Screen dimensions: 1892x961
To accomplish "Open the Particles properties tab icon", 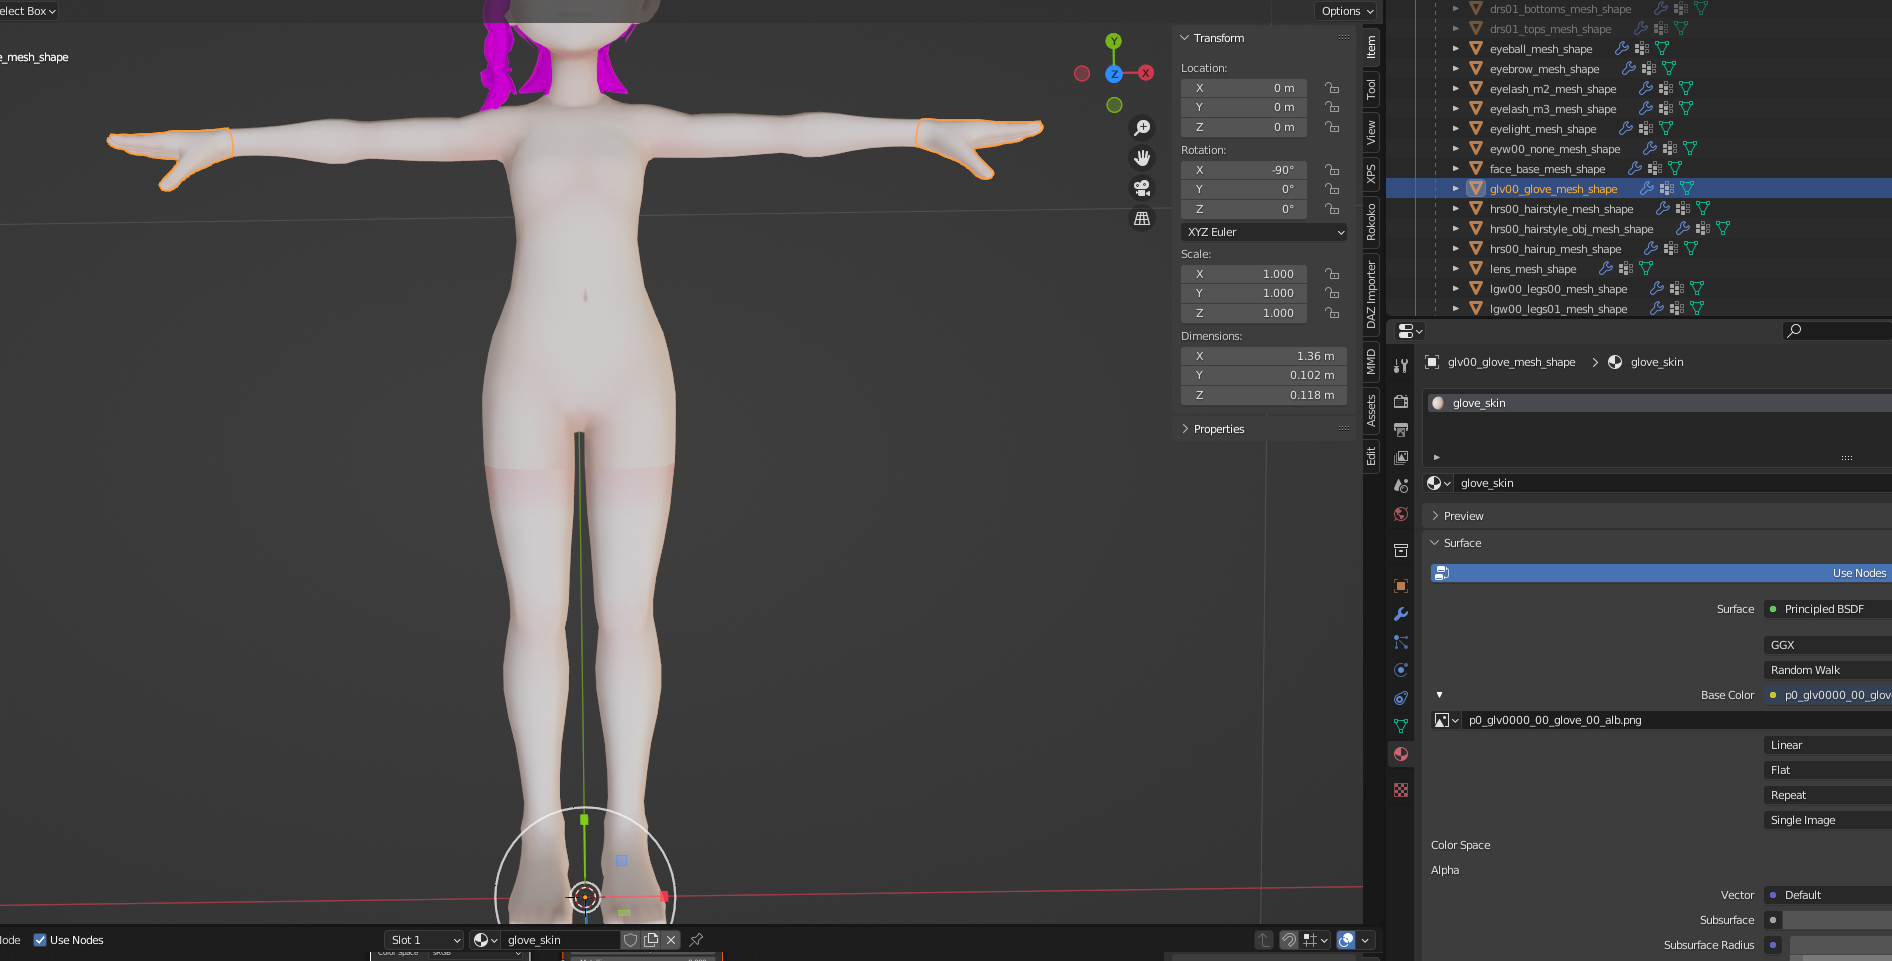I will coord(1401,642).
